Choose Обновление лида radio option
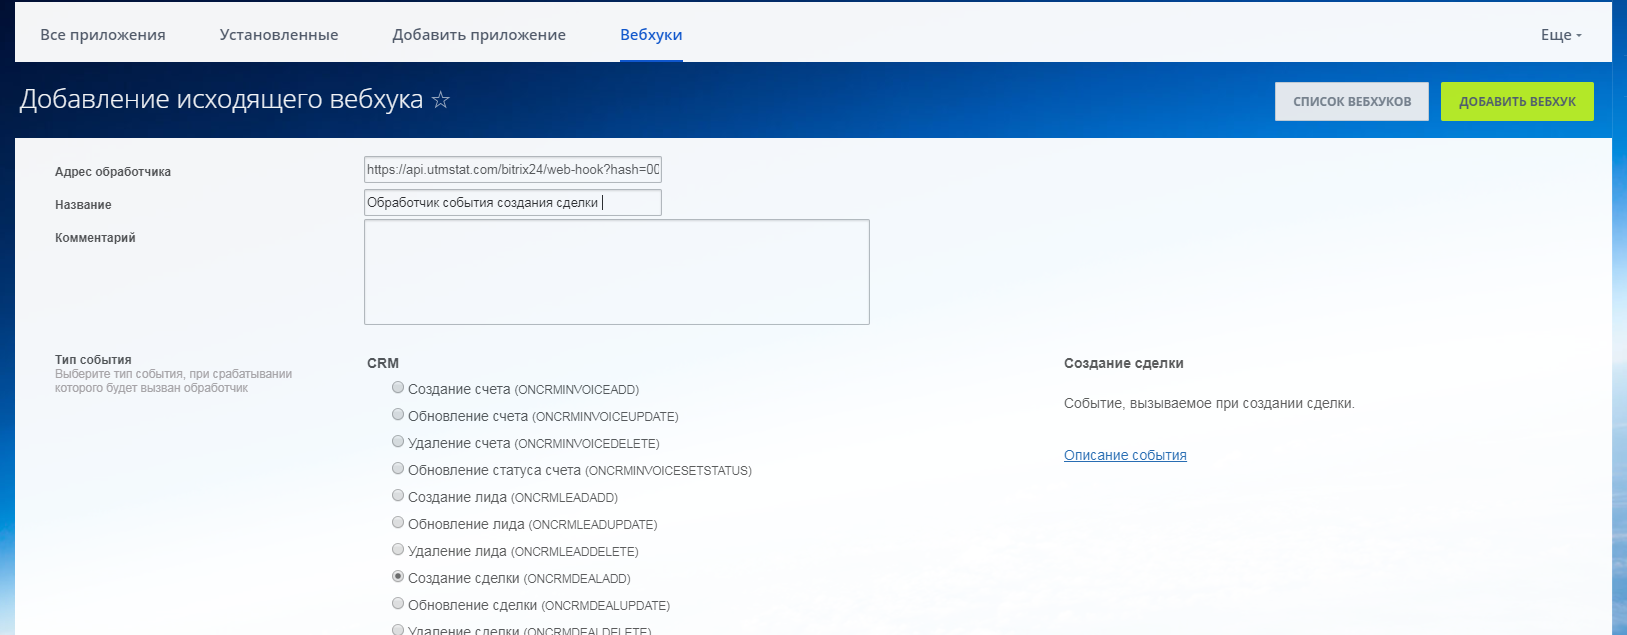This screenshot has width=1627, height=635. coord(398,523)
